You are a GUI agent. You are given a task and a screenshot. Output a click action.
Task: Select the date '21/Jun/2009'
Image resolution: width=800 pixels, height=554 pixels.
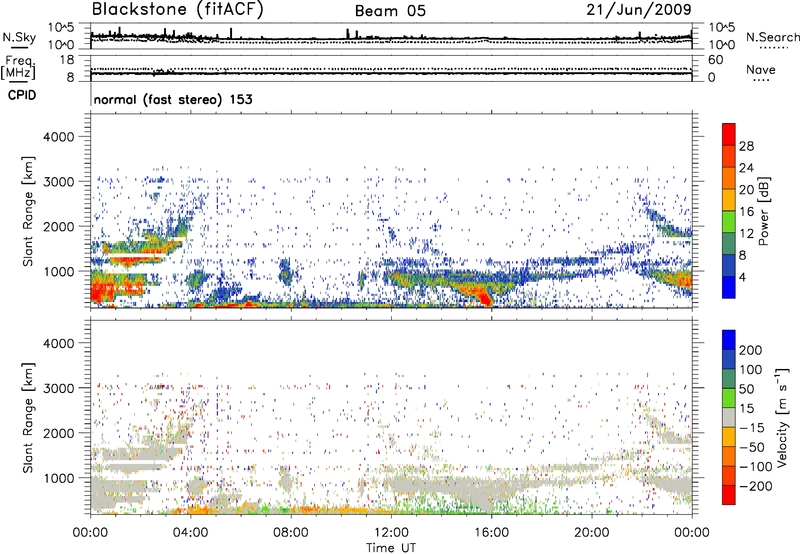639,10
